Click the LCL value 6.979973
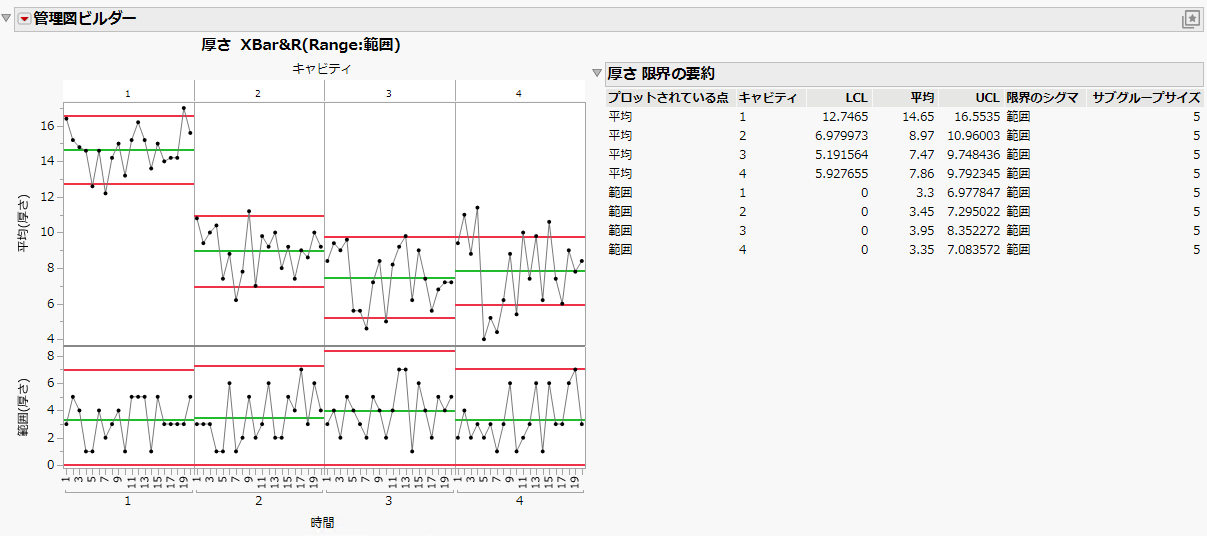This screenshot has width=1207, height=536. click(x=840, y=135)
